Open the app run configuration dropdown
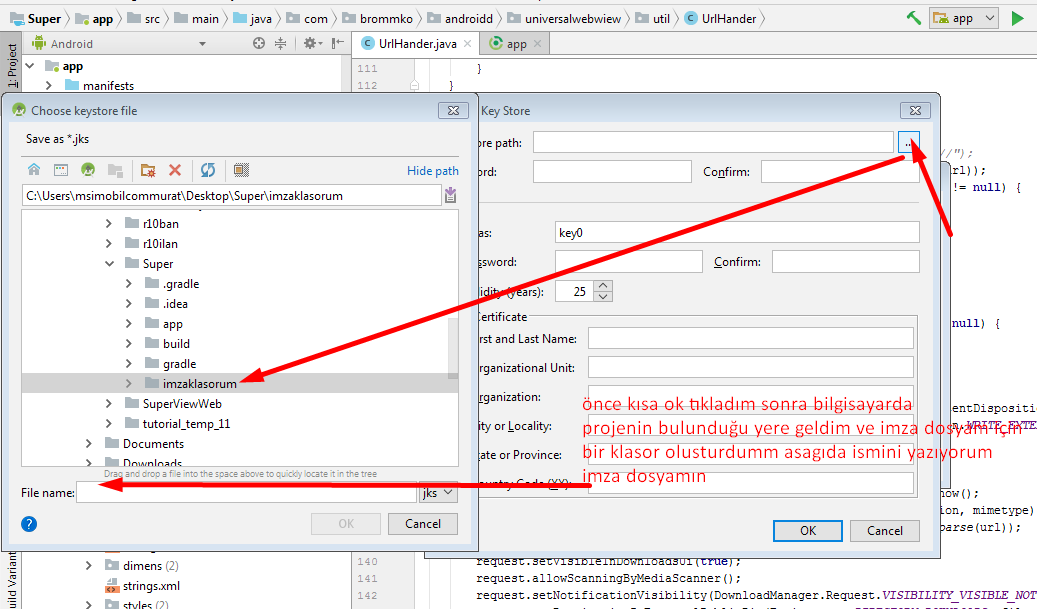Screen dimensions: 1037x609 963,19
